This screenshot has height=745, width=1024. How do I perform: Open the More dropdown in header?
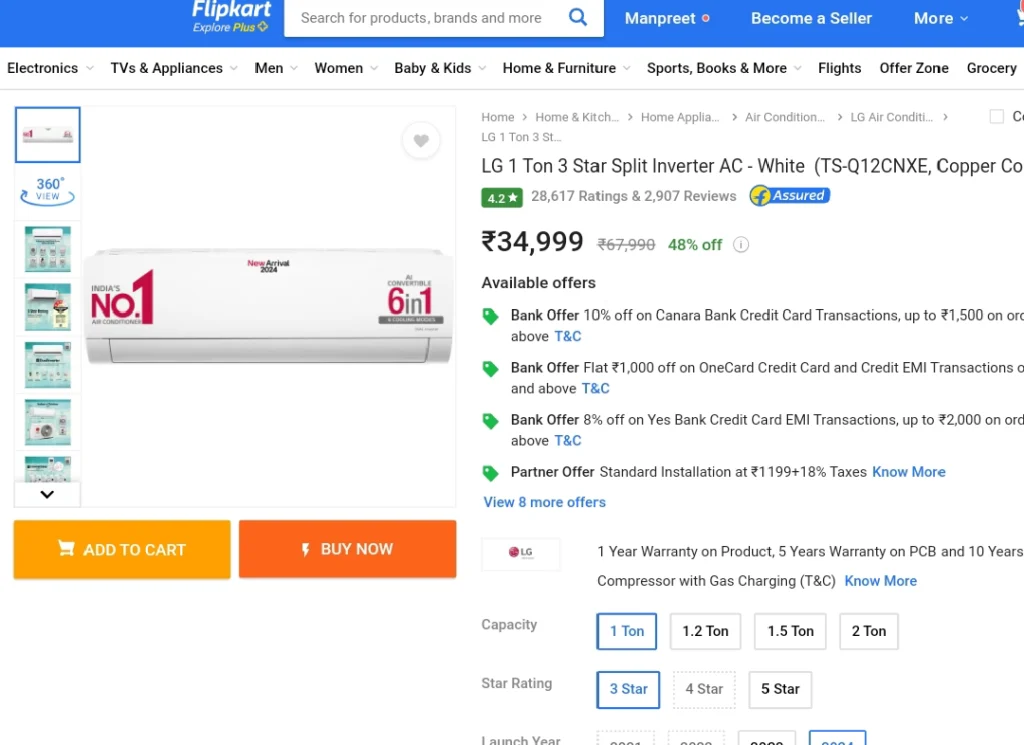[x=940, y=18]
